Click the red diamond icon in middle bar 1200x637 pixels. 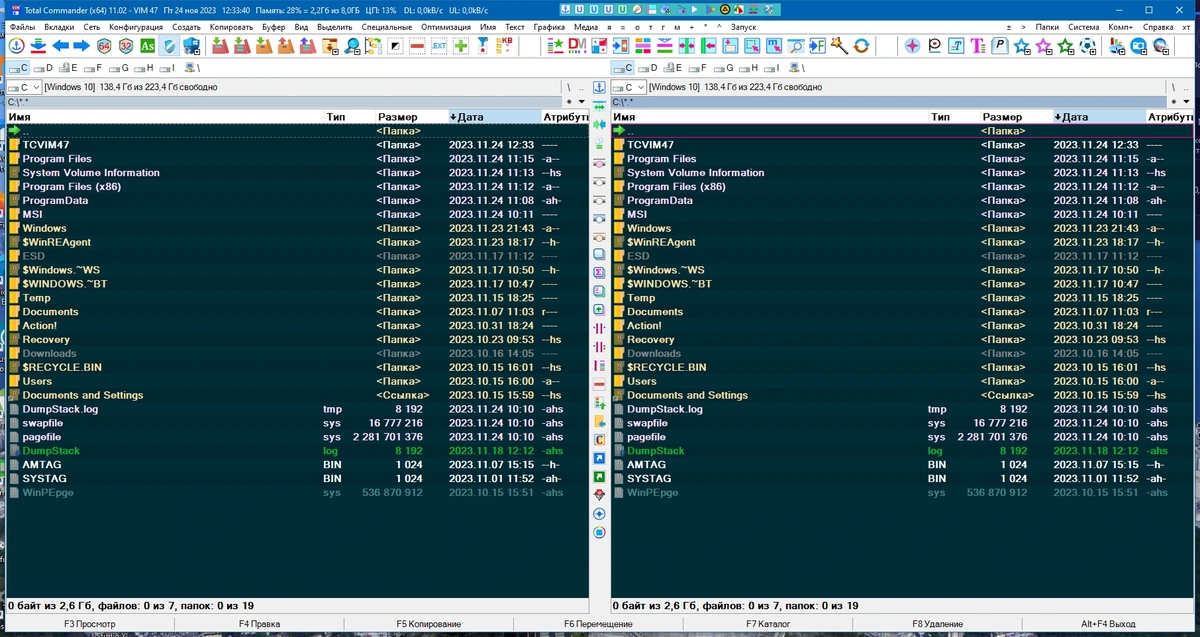(x=599, y=494)
